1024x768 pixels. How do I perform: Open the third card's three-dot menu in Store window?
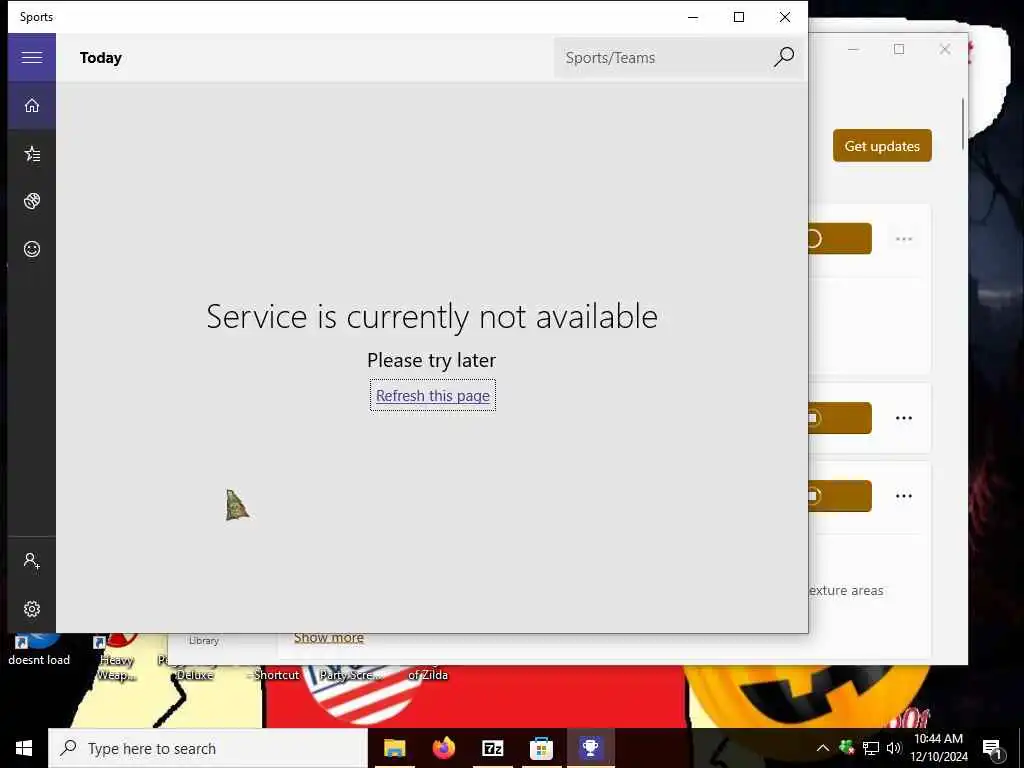coord(904,496)
